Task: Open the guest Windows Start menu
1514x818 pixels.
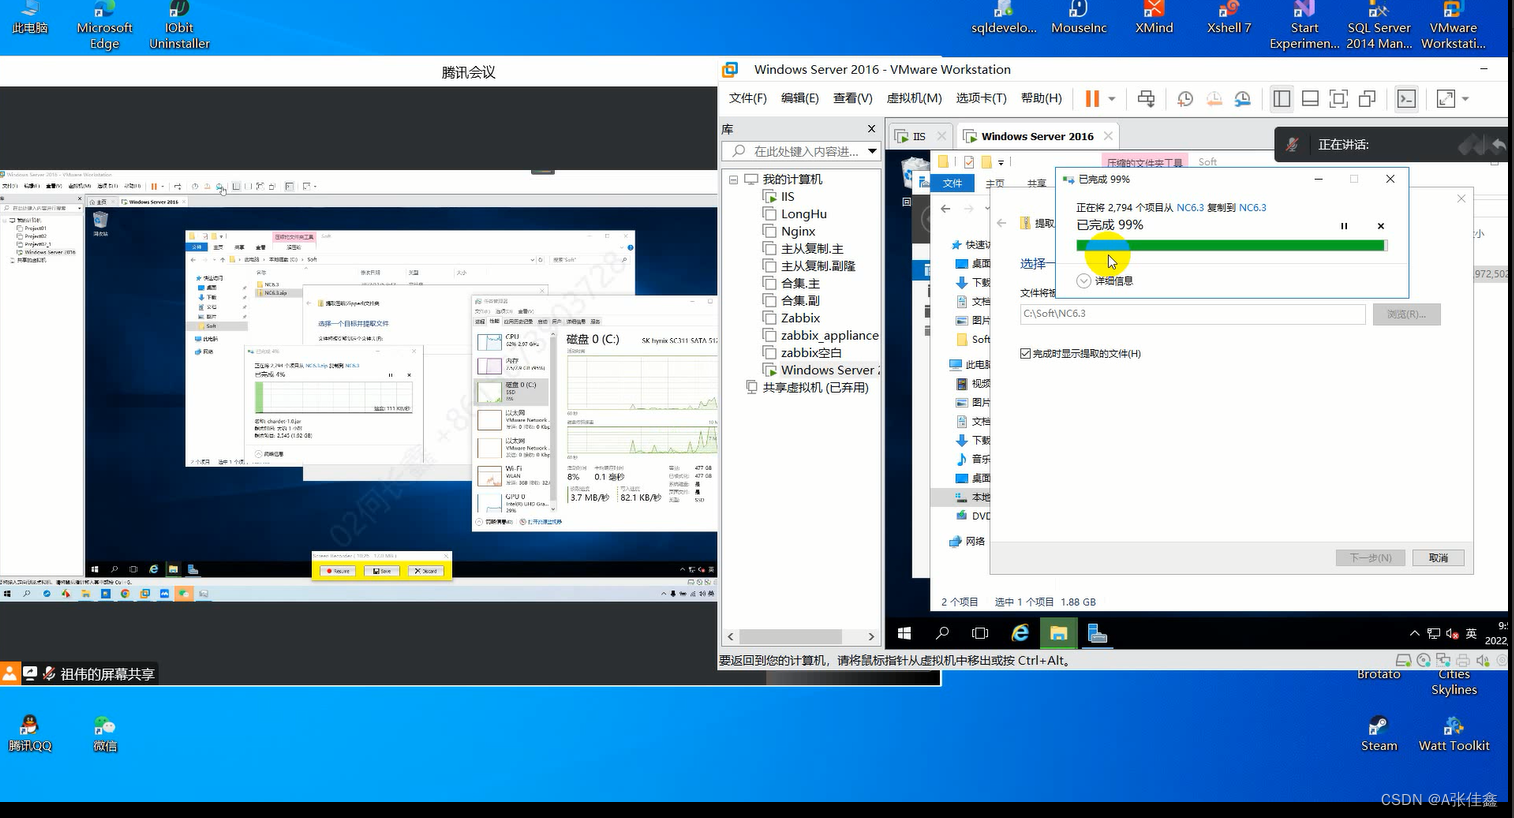Action: tap(905, 633)
